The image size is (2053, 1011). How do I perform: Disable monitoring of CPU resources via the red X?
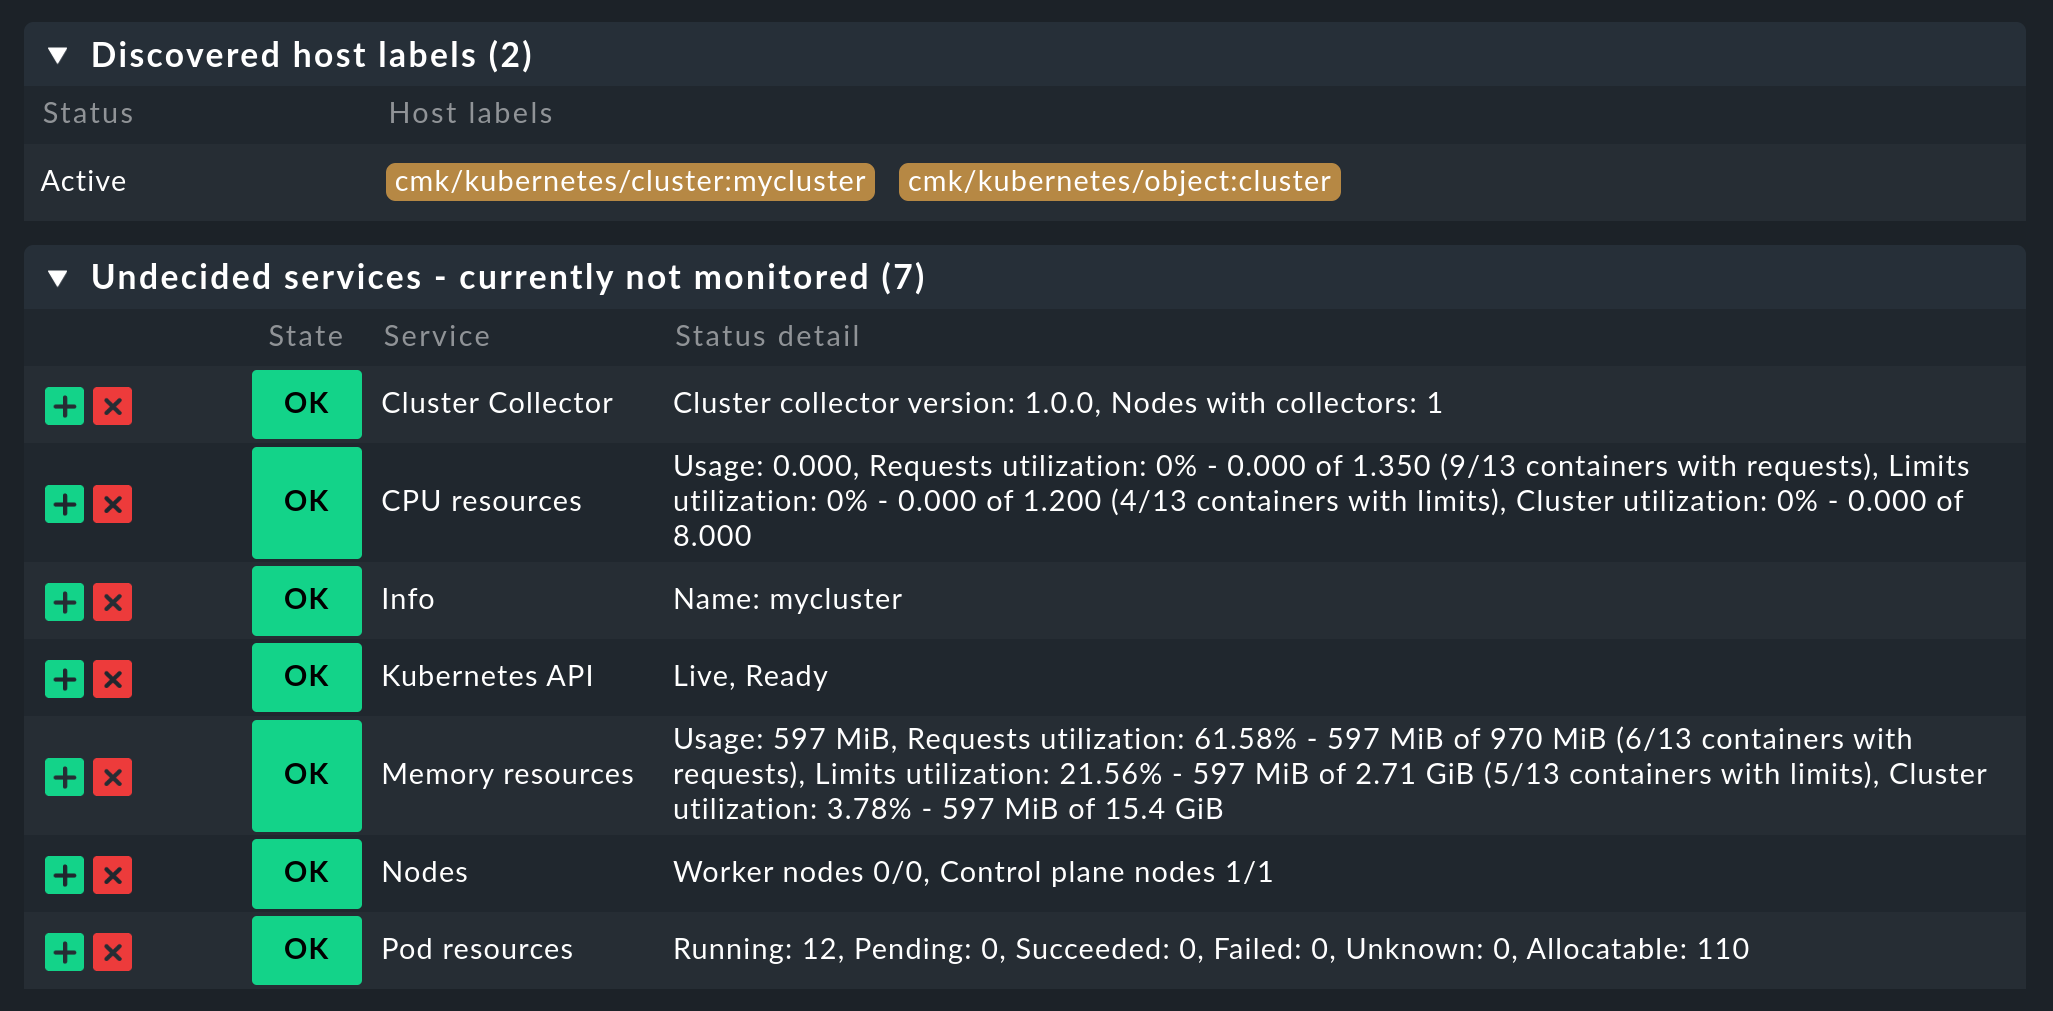click(x=112, y=504)
